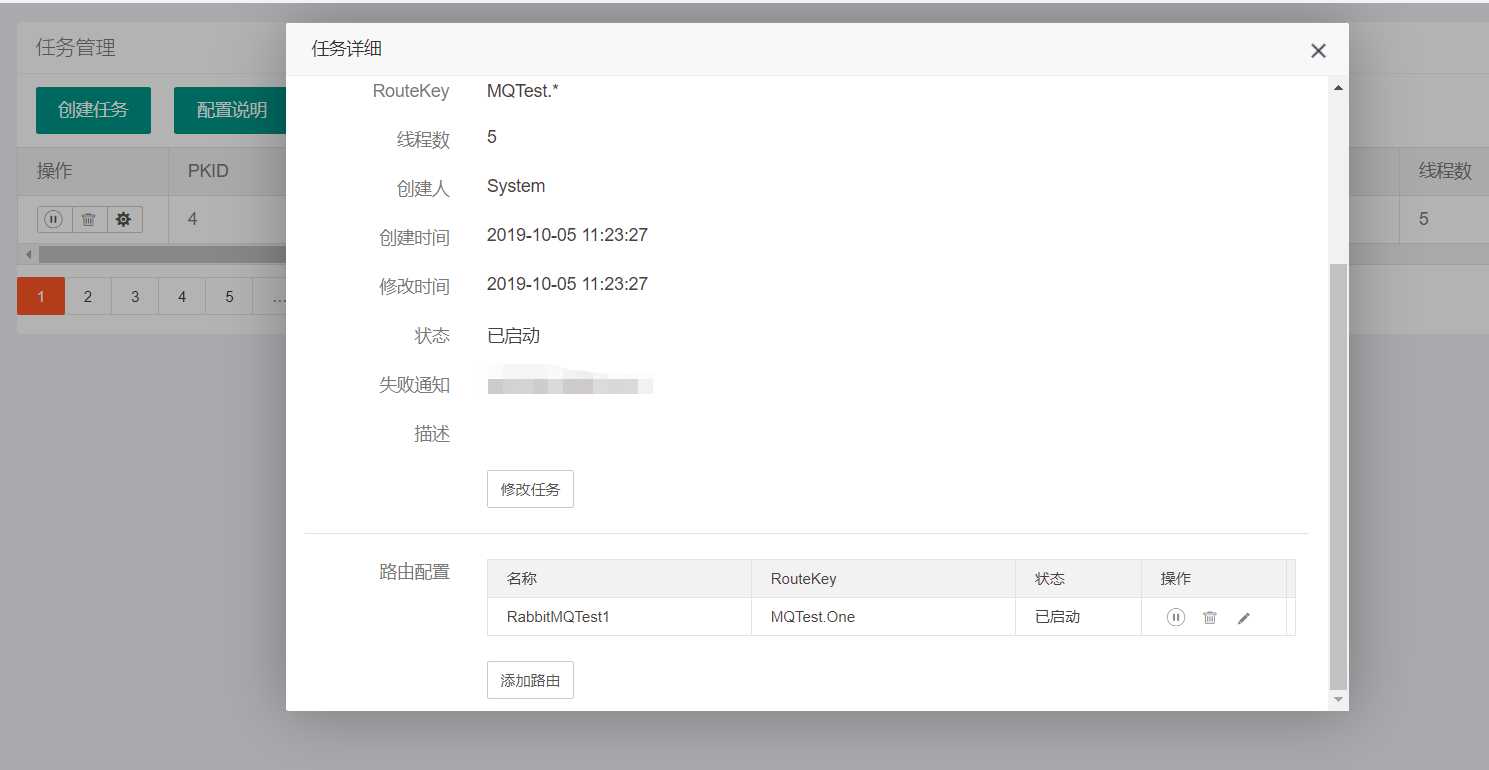Click the RouteKey column header in route table
This screenshot has width=1489, height=770.
(x=883, y=579)
